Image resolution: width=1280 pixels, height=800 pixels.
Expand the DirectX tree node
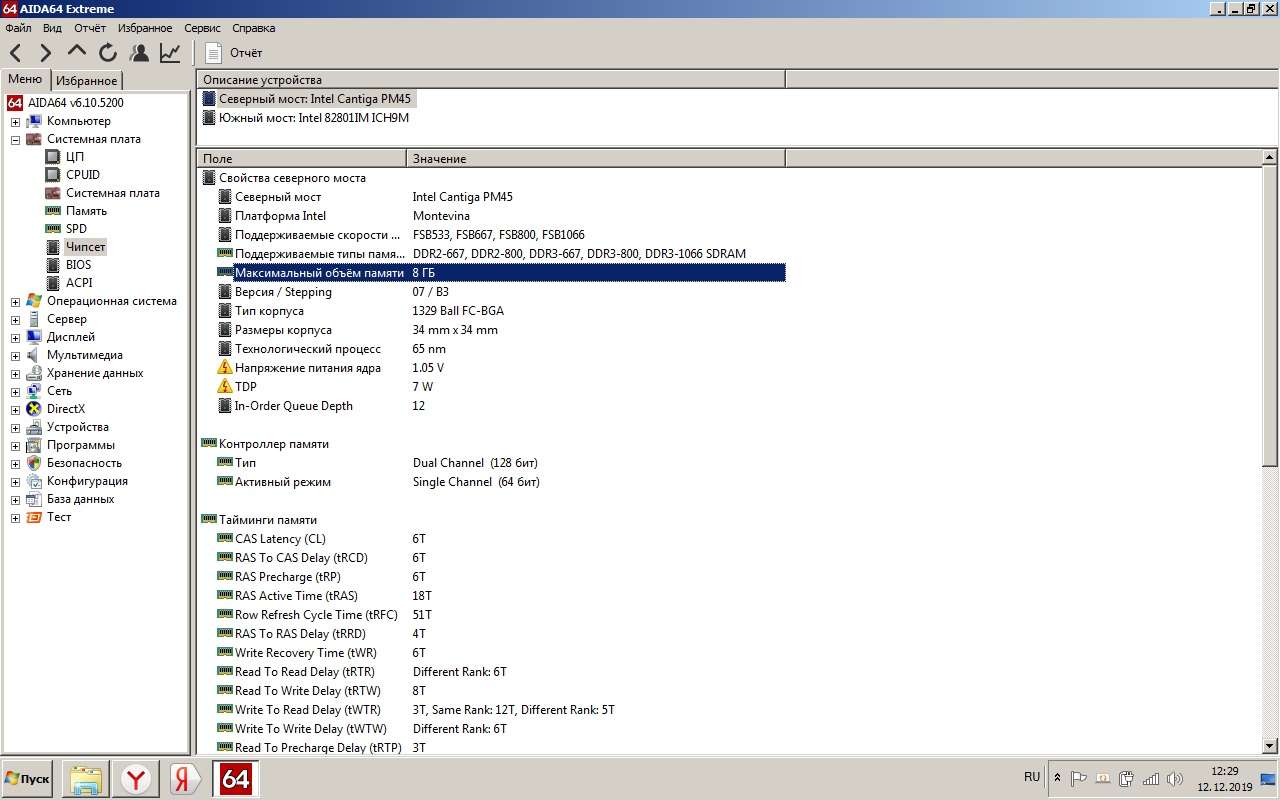15,410
